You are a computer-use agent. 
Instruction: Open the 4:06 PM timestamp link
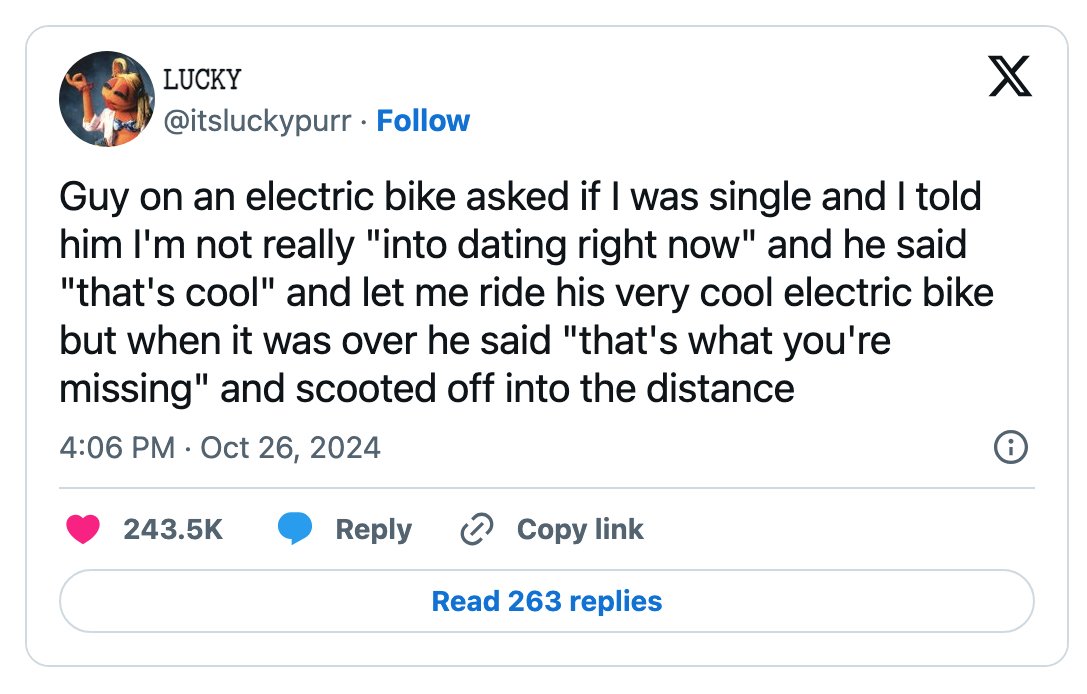[117, 448]
